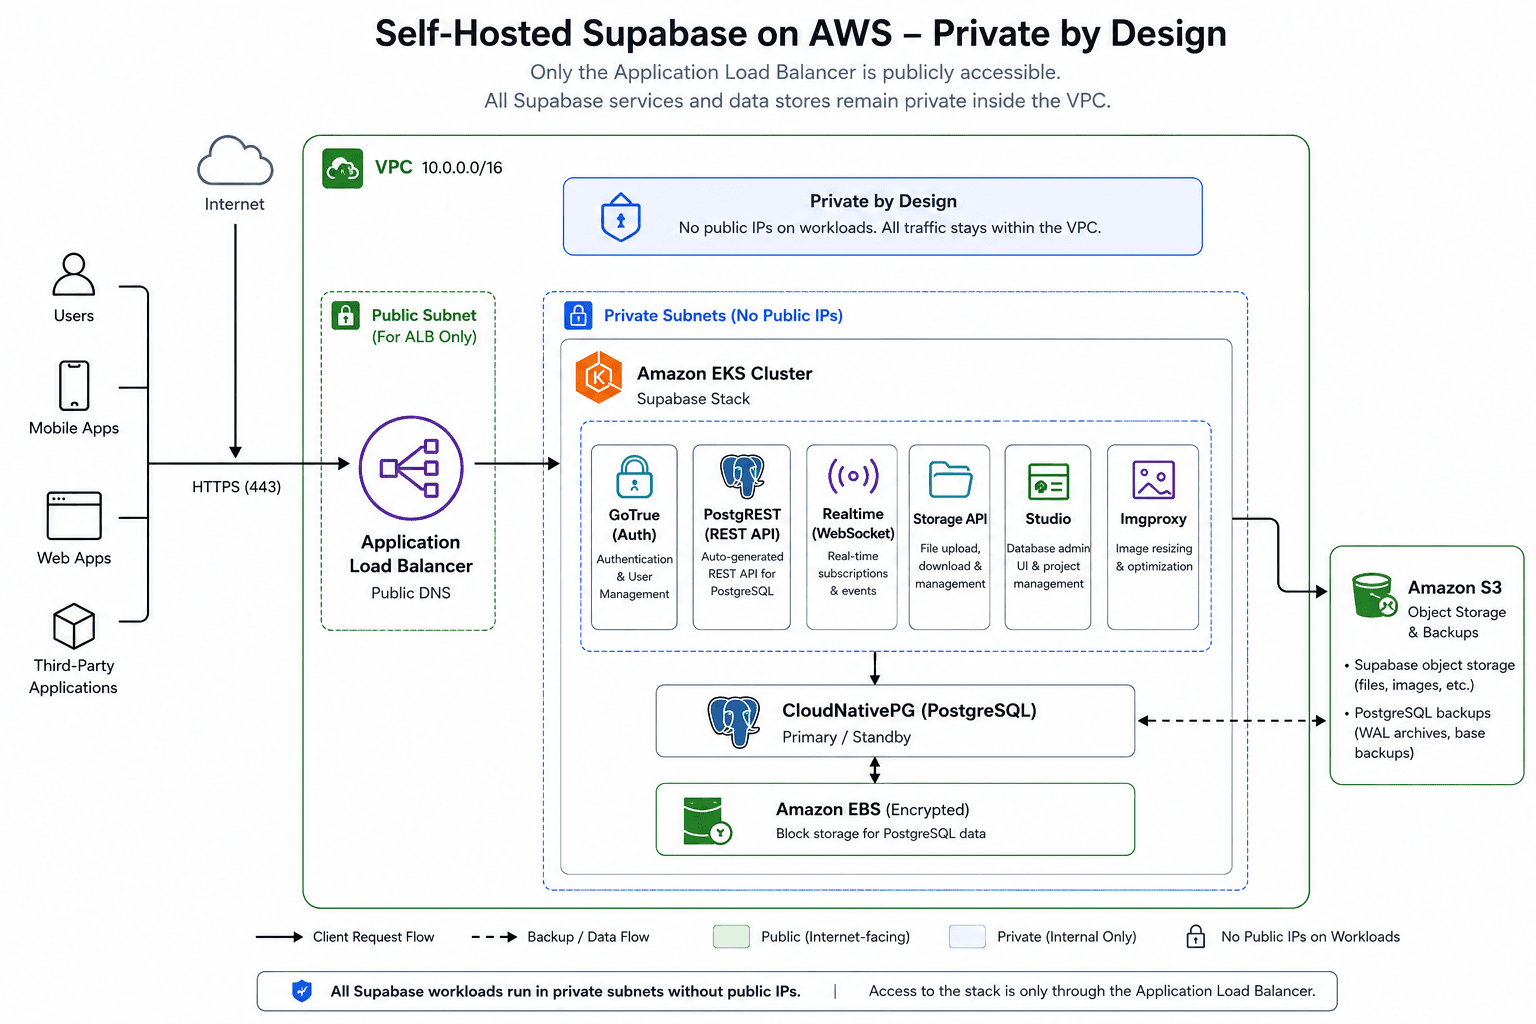Select 'Image resizing & optimization' description
The height and width of the screenshot is (1024, 1536).
point(1154,557)
